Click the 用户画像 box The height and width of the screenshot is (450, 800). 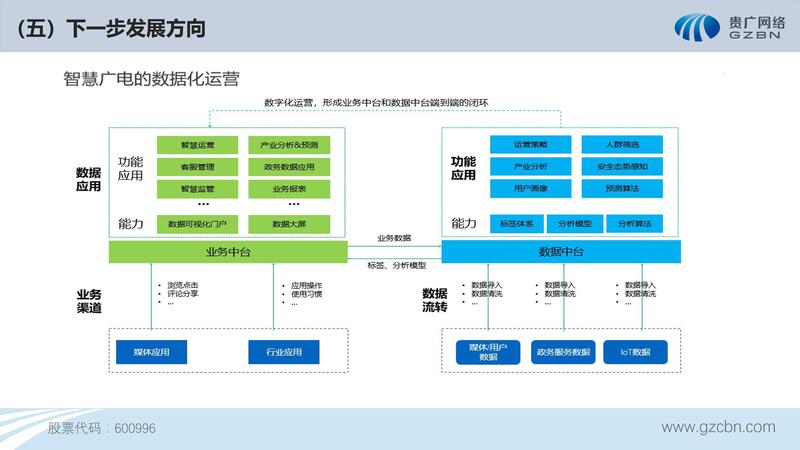coord(530,188)
